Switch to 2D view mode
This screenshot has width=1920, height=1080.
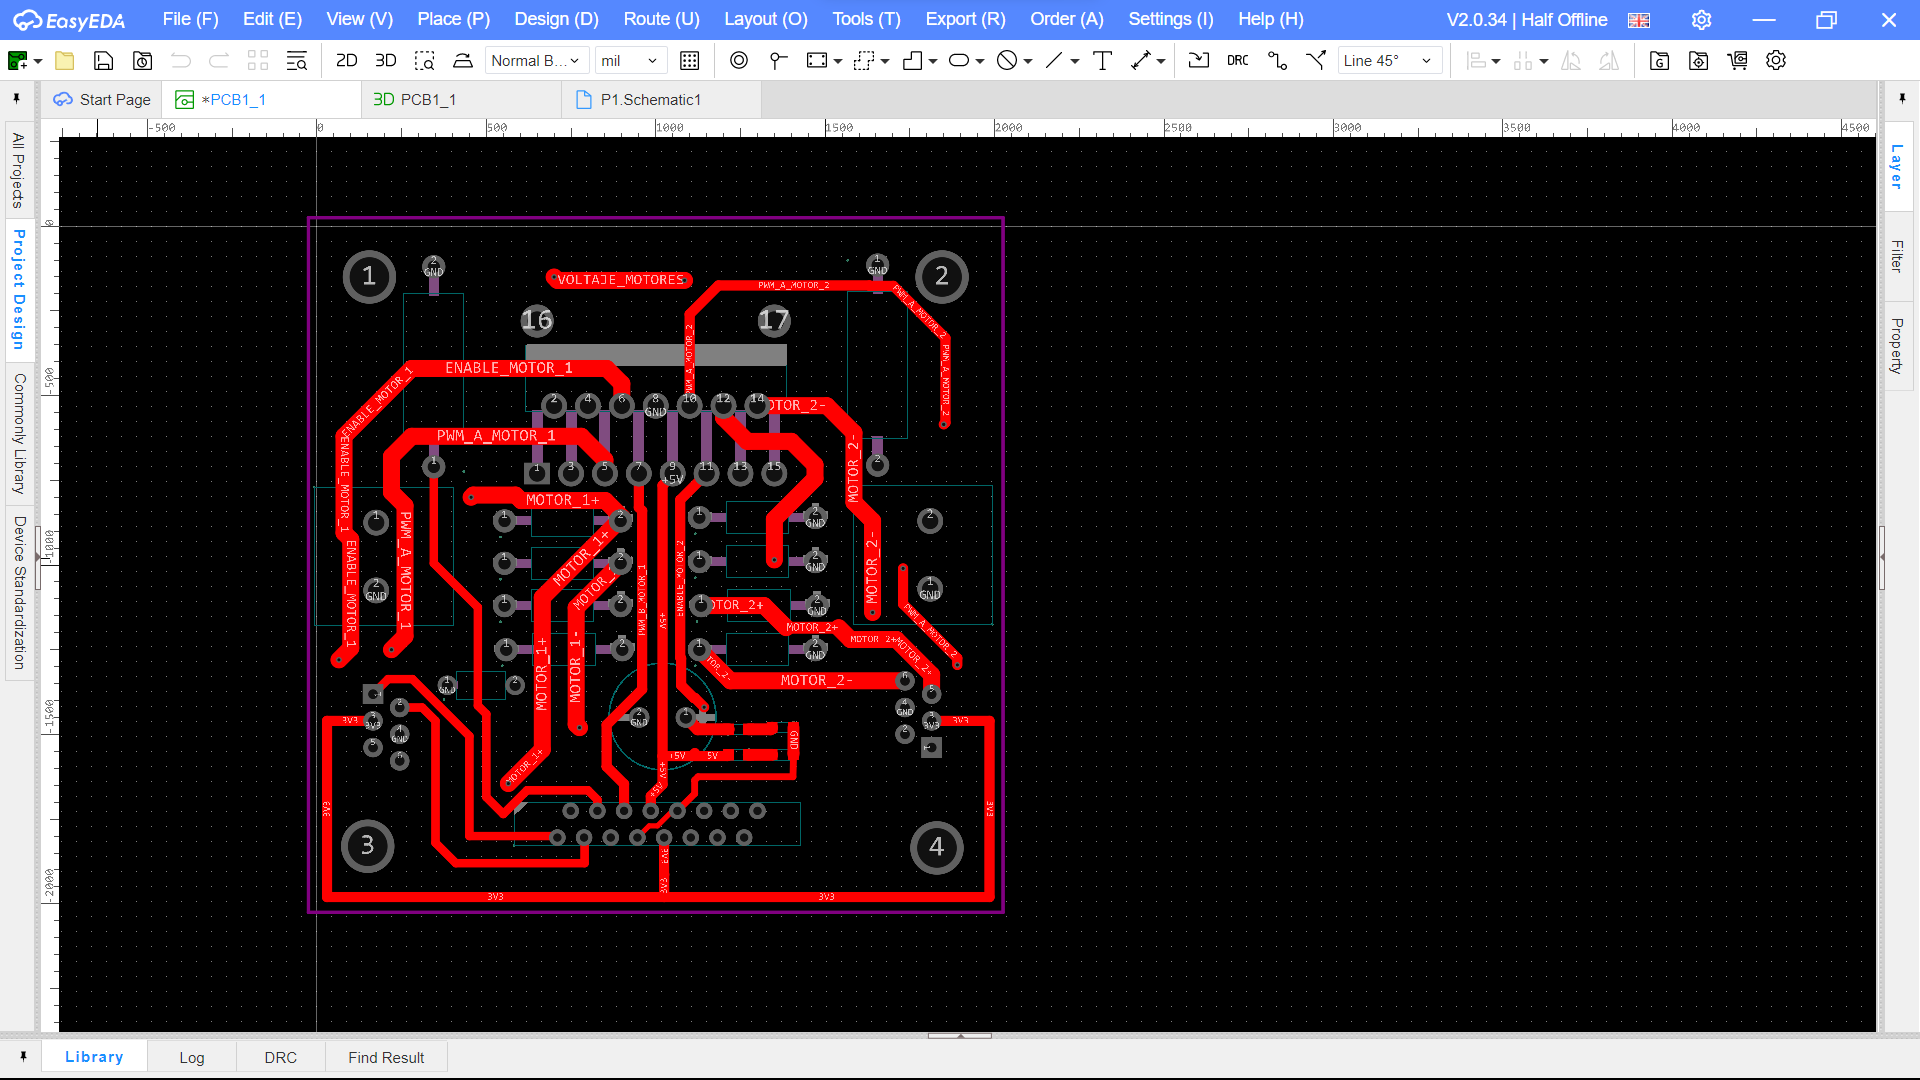coord(346,61)
